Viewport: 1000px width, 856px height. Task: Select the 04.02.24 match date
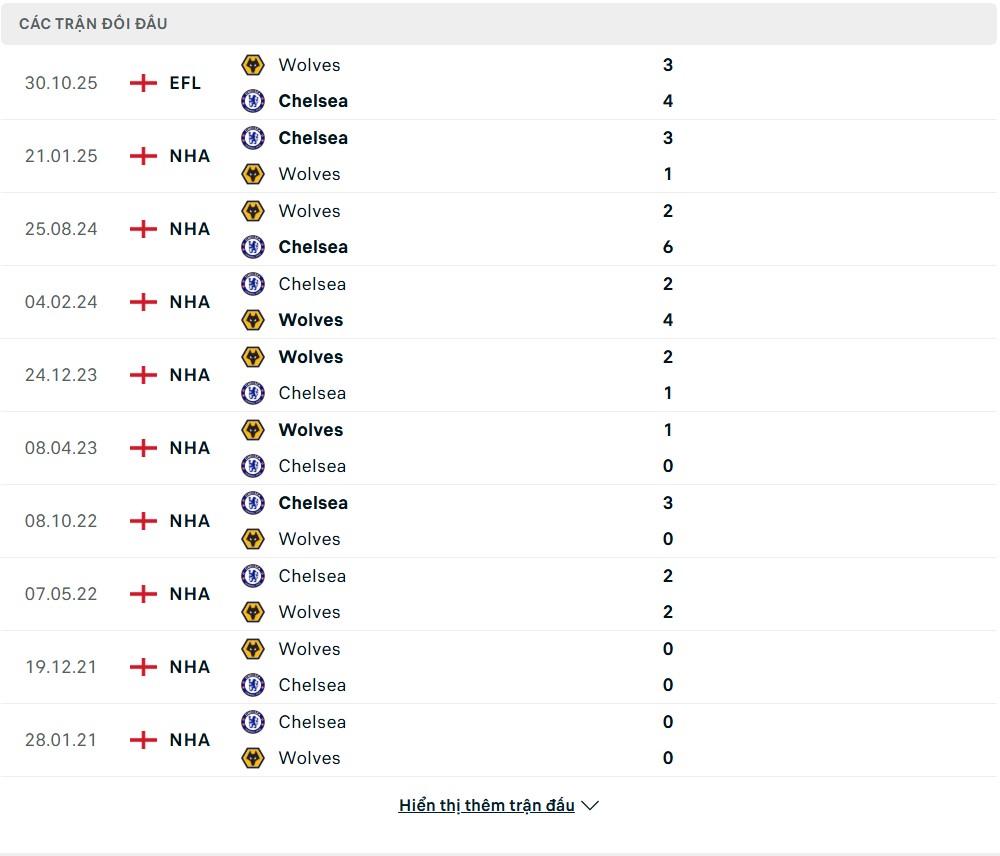61,302
